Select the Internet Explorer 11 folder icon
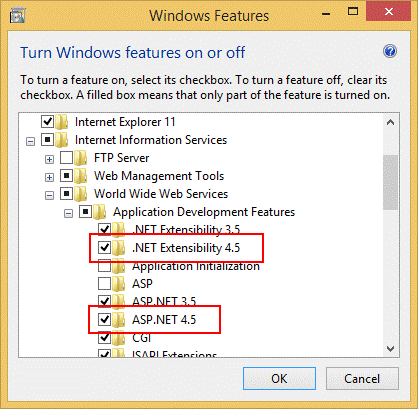This screenshot has height=409, width=418. [x=62, y=122]
